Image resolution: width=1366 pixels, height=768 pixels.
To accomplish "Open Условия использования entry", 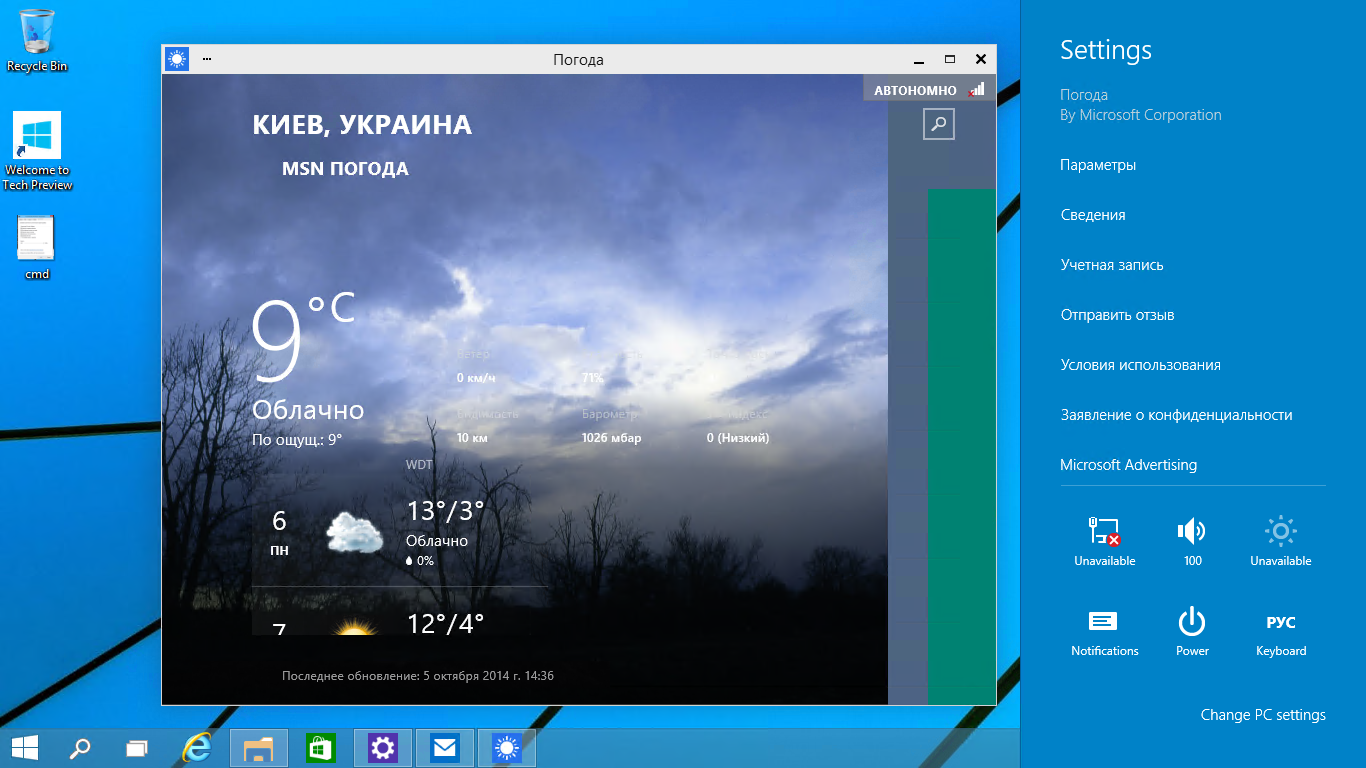I will [x=1140, y=365].
